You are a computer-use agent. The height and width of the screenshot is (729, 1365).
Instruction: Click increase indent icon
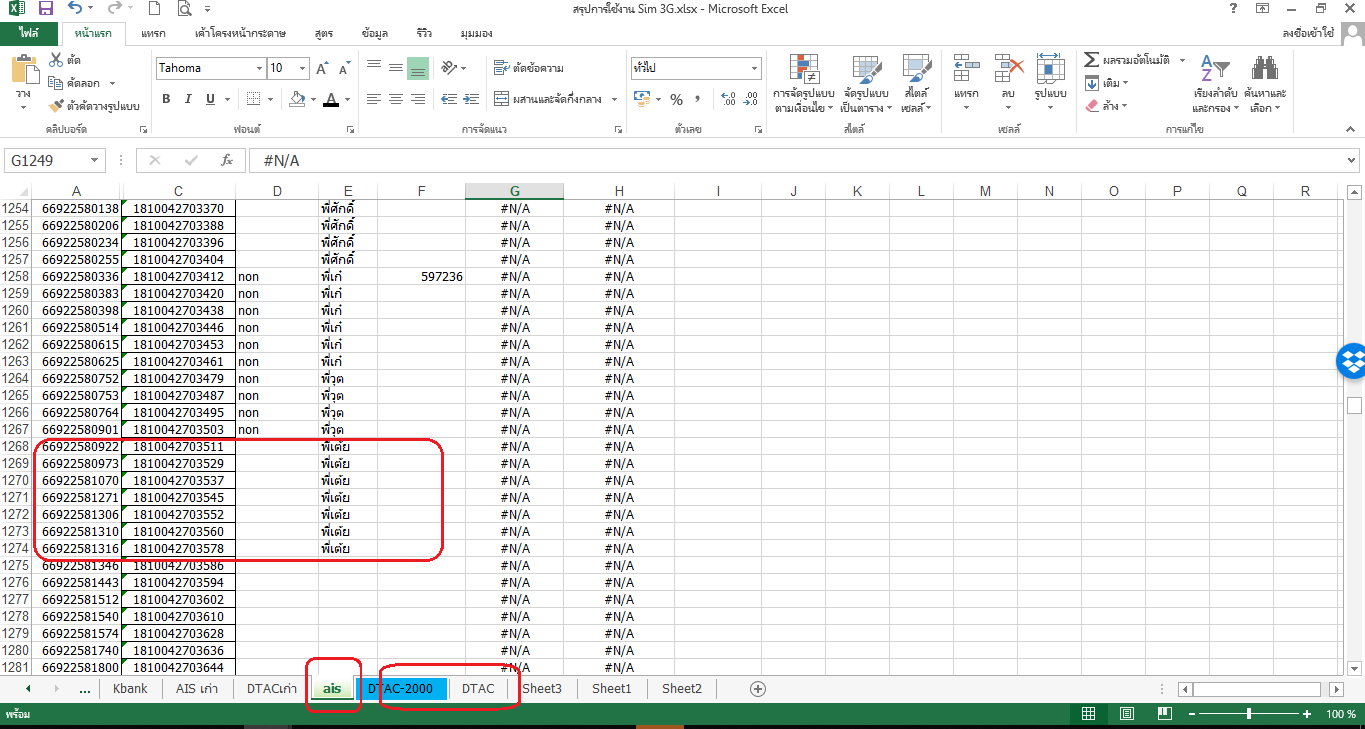pos(473,99)
